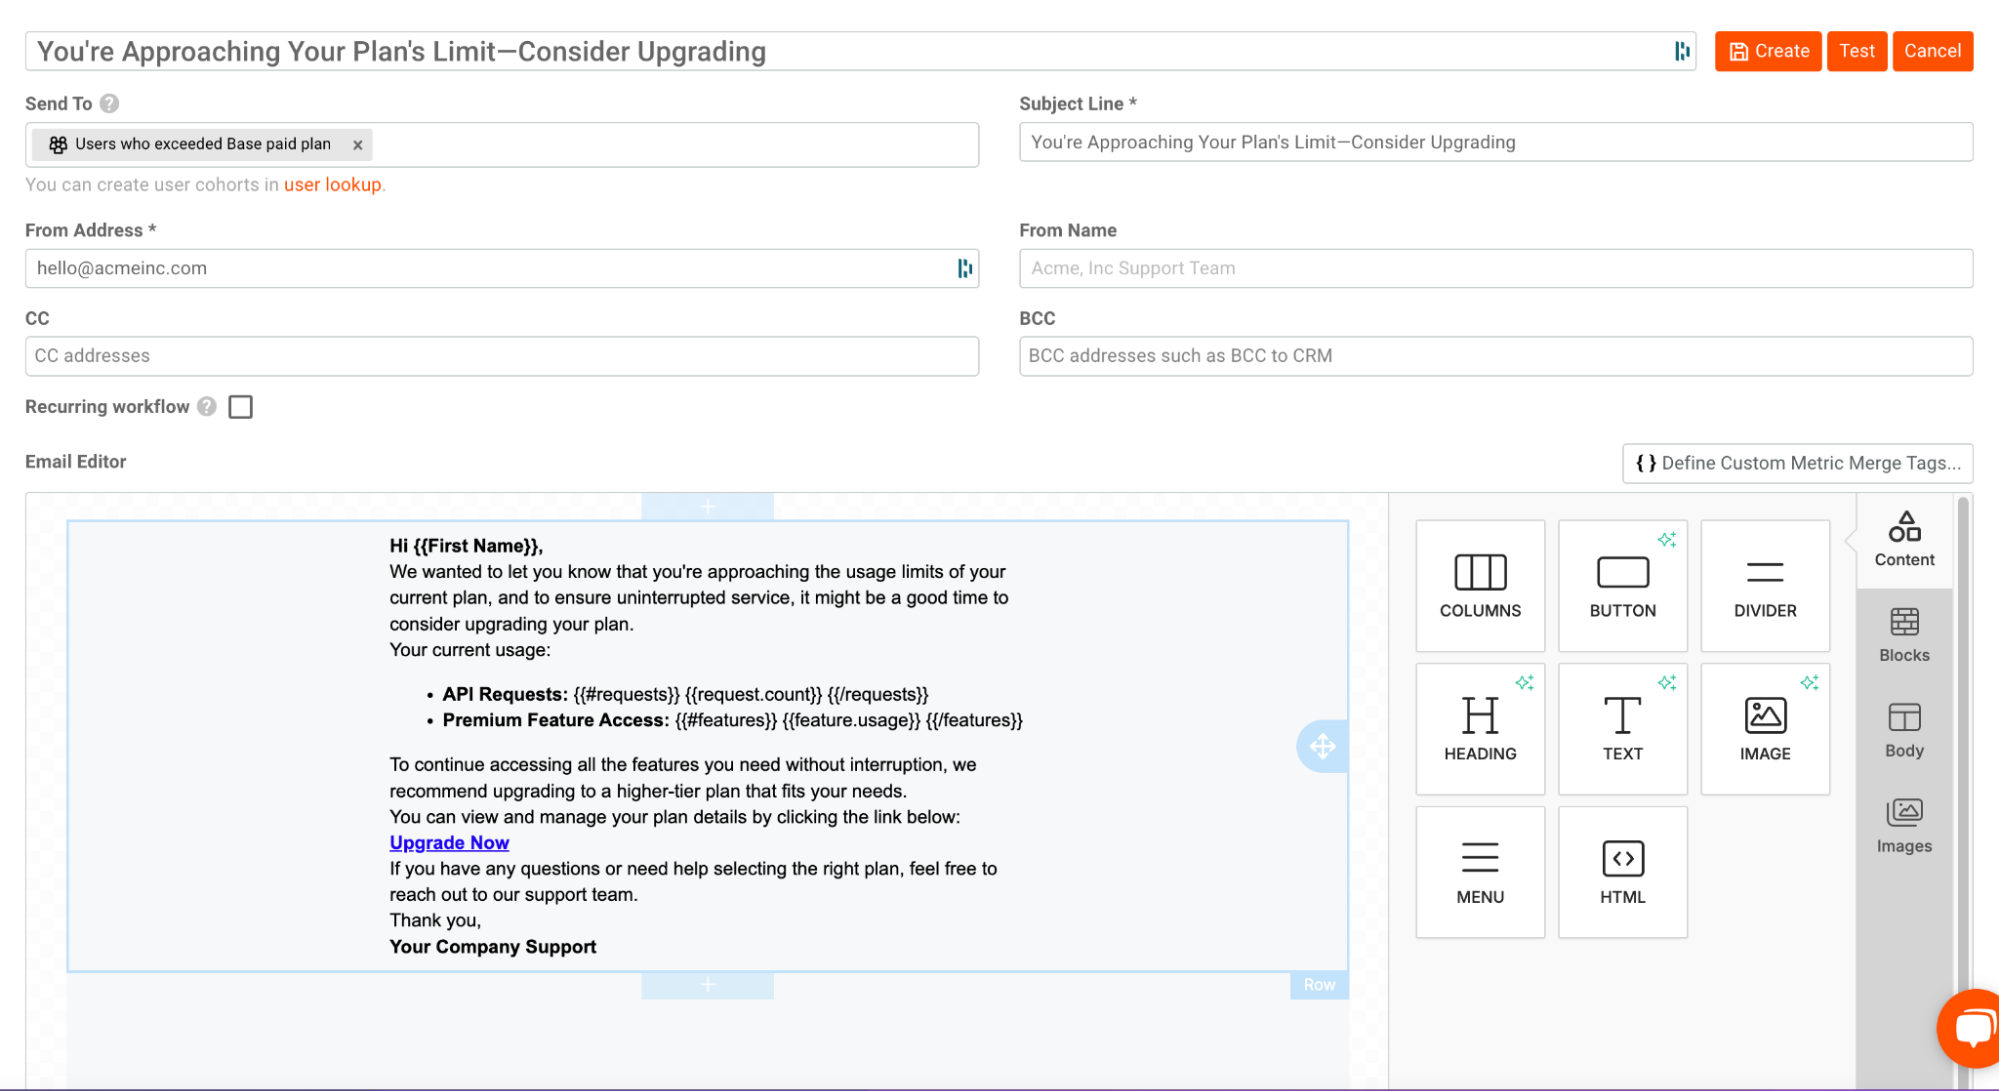
Task: Click the From Name input field
Action: [1495, 268]
